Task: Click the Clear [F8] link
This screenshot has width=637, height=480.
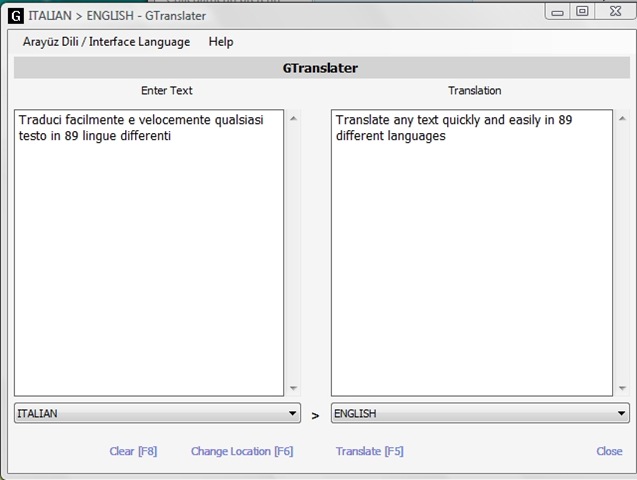Action: (x=133, y=451)
